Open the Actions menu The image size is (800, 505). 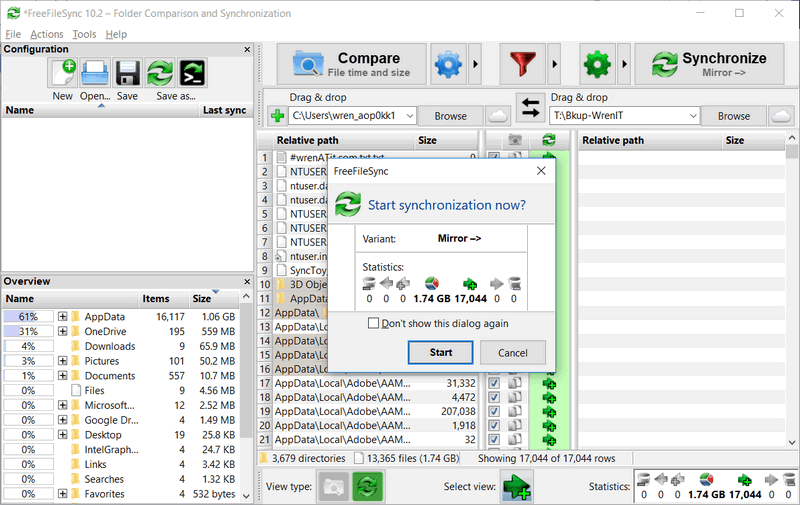coord(46,34)
